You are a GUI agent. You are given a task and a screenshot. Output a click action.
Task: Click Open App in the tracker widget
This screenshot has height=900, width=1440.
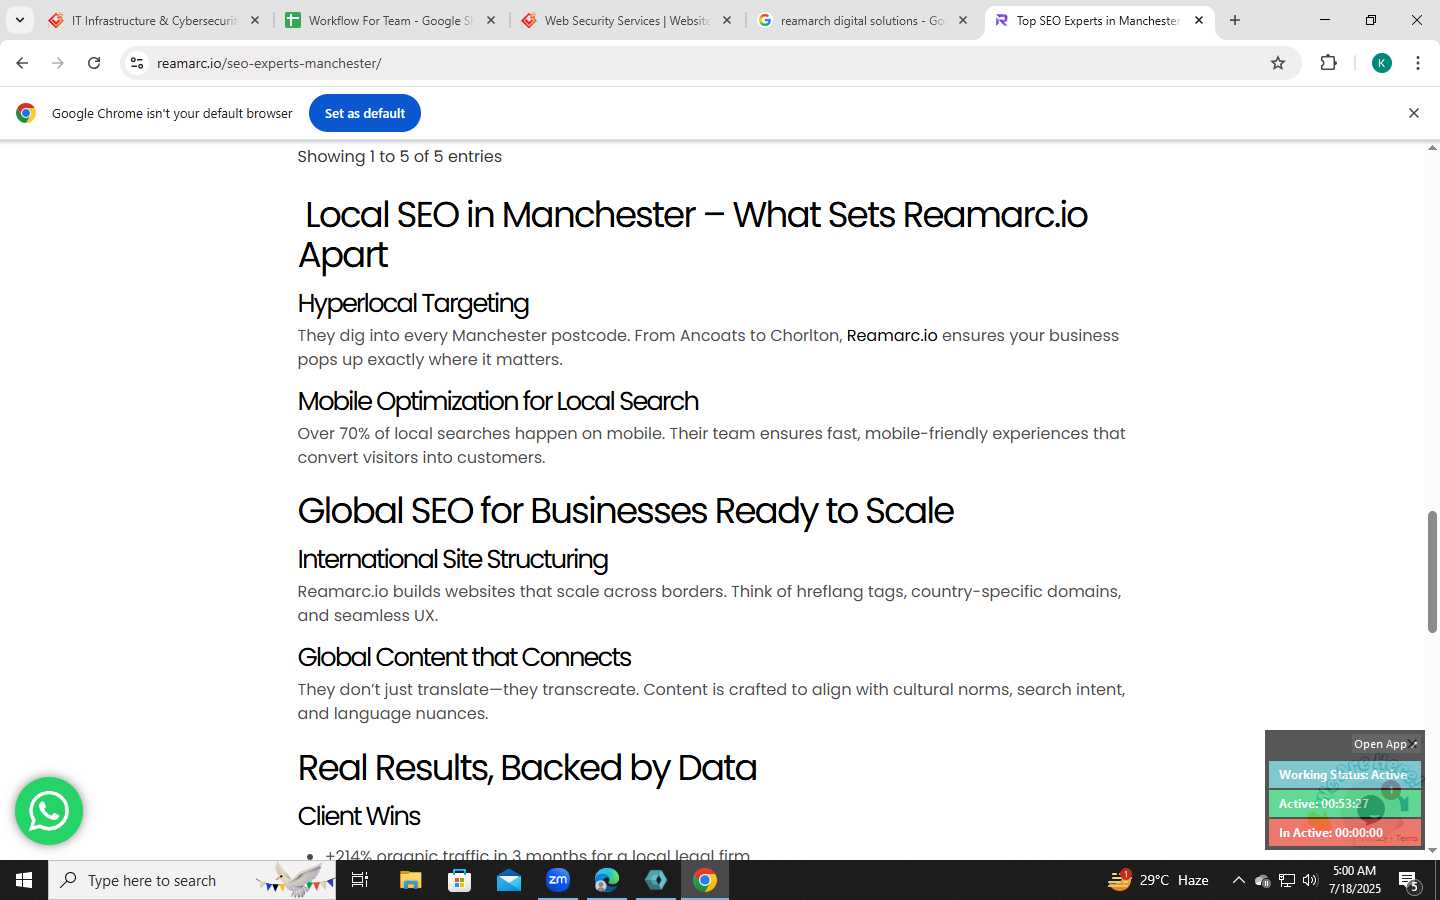(1385, 744)
